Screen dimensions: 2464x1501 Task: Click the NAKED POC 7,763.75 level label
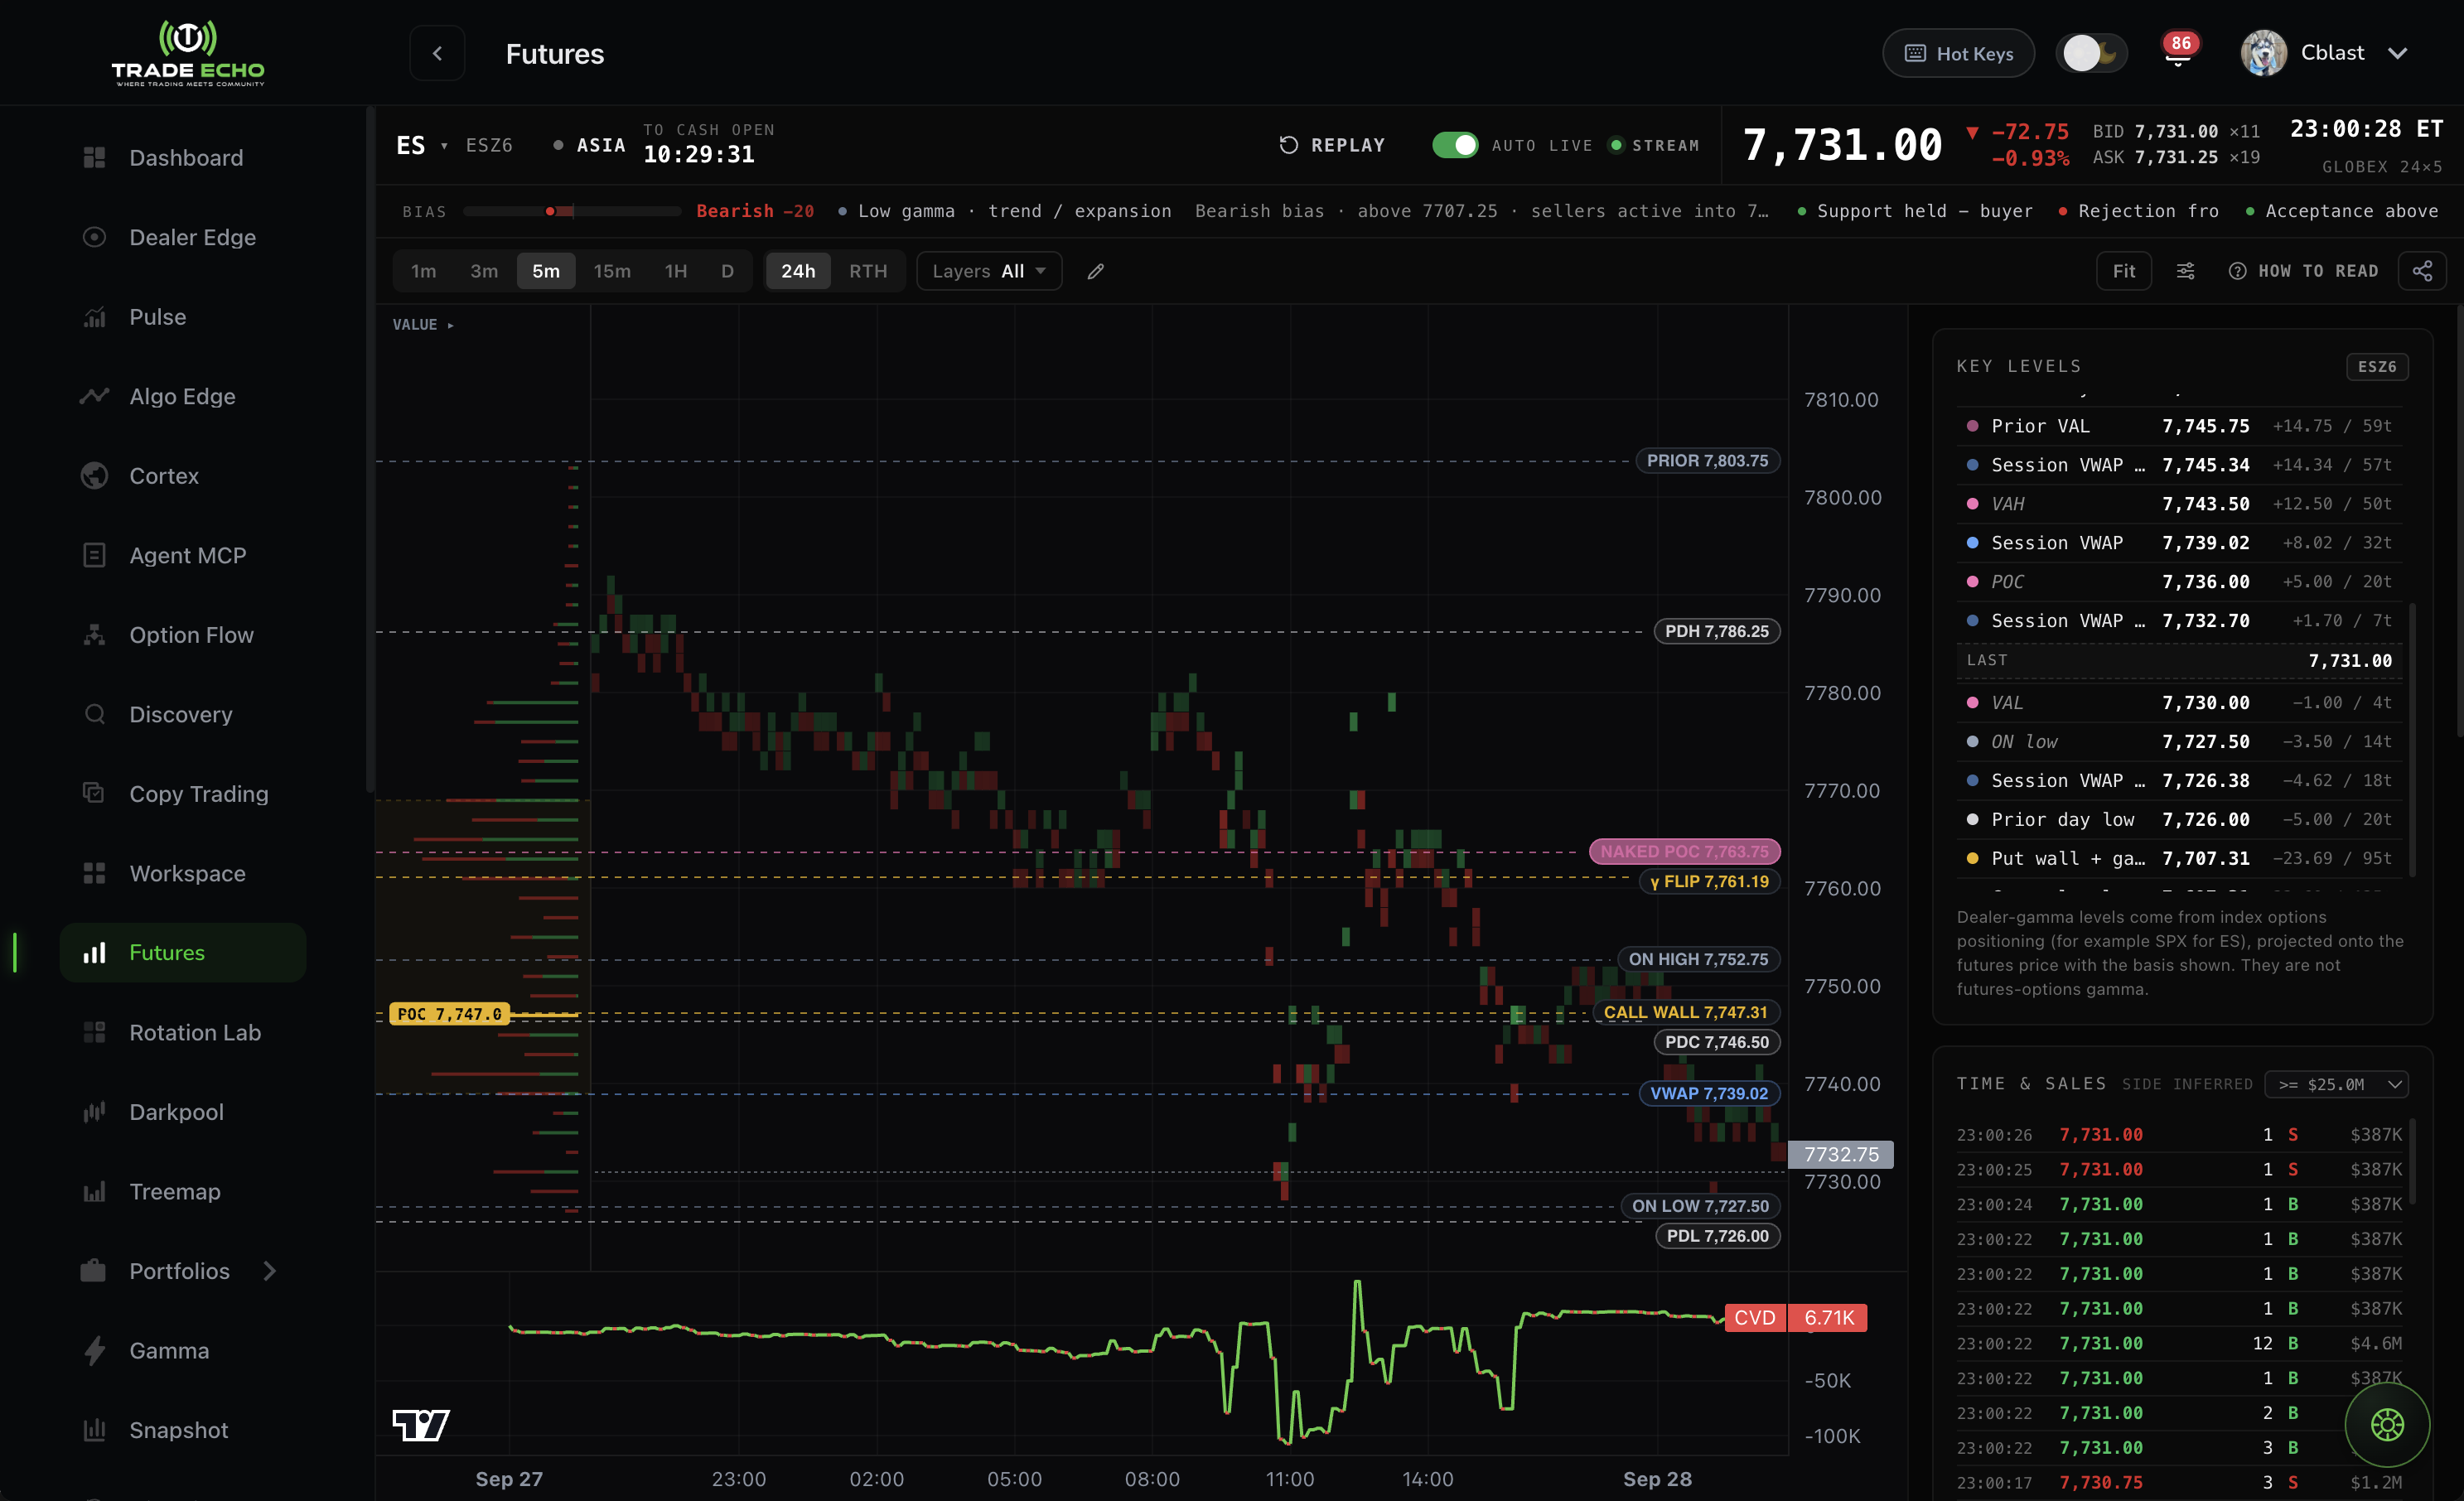point(1684,851)
